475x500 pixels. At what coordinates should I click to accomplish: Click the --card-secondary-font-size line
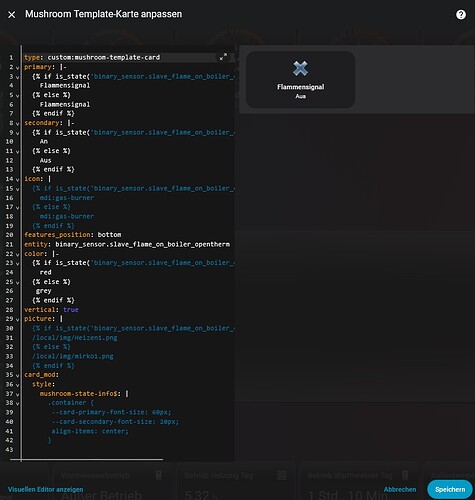click(x=115, y=421)
